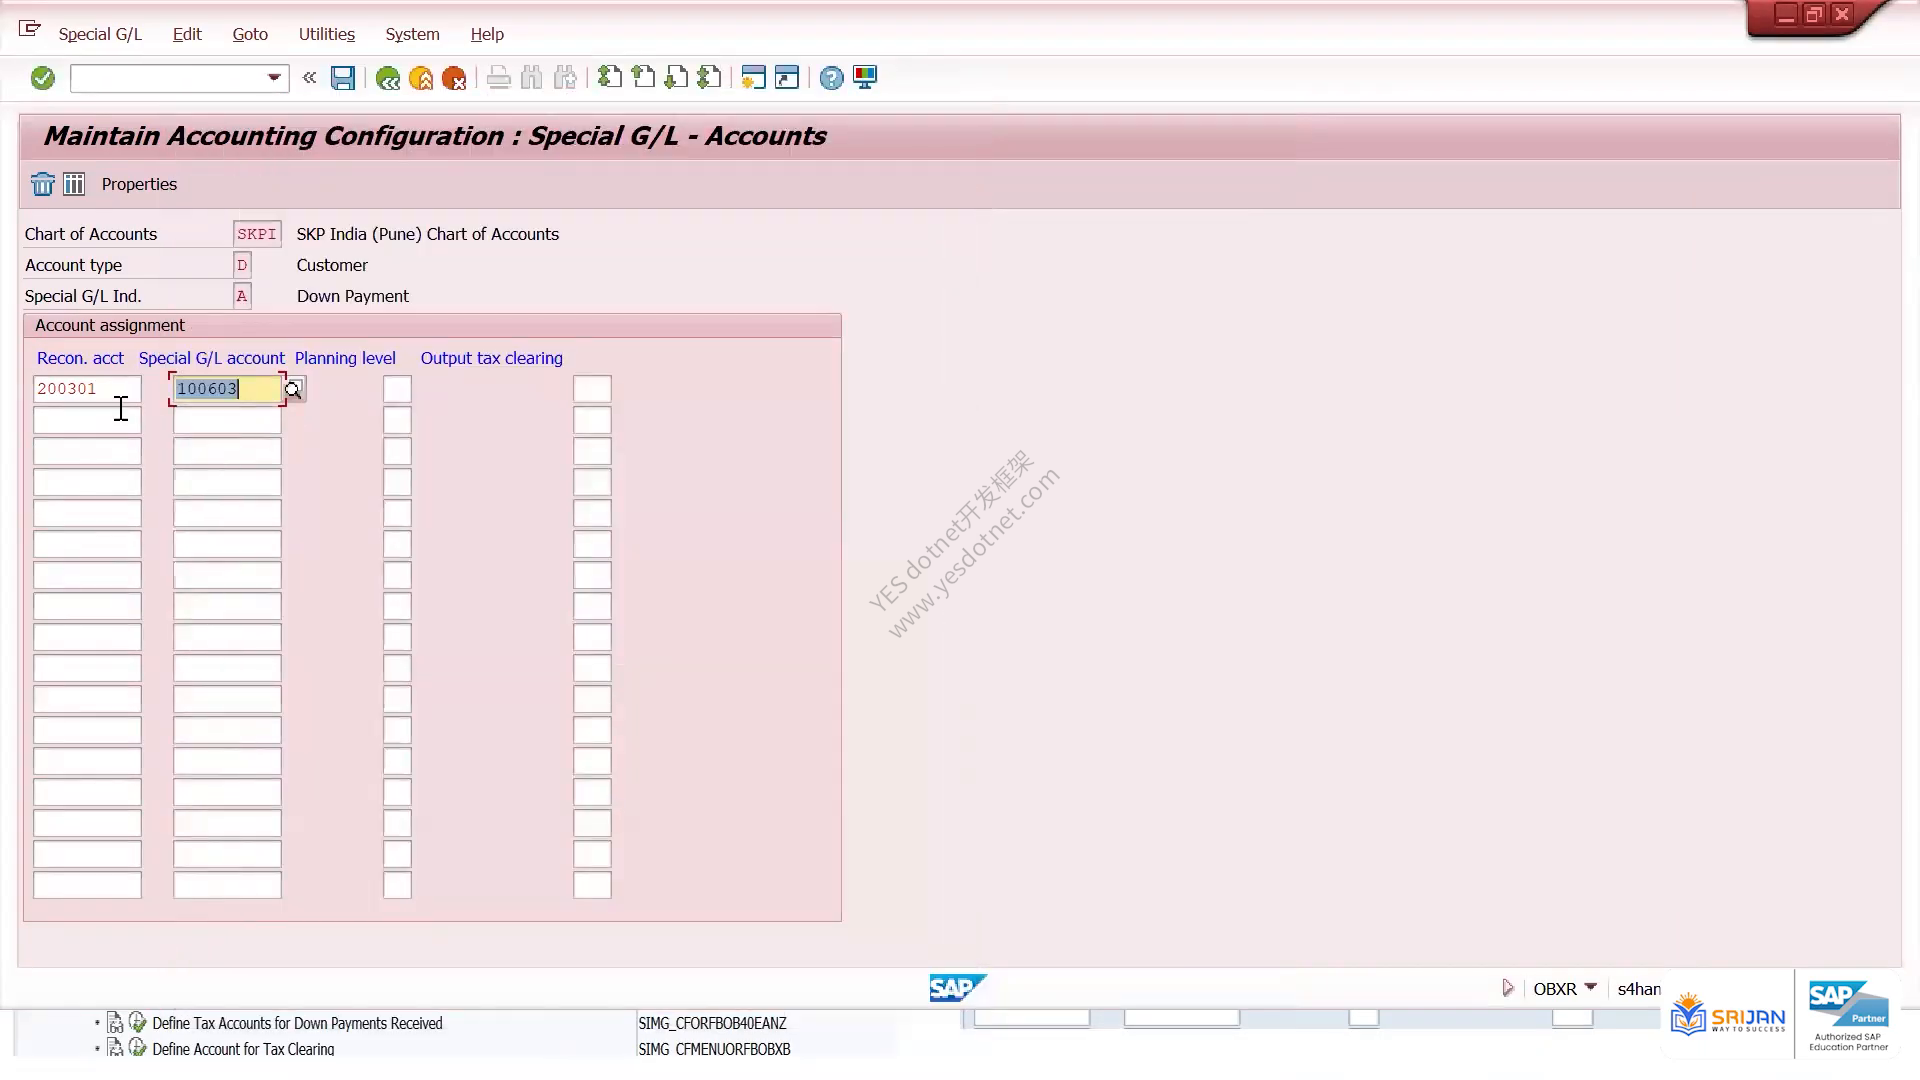The image size is (1920, 1080).
Task: Click the trash can Delete icon
Action: (43, 184)
